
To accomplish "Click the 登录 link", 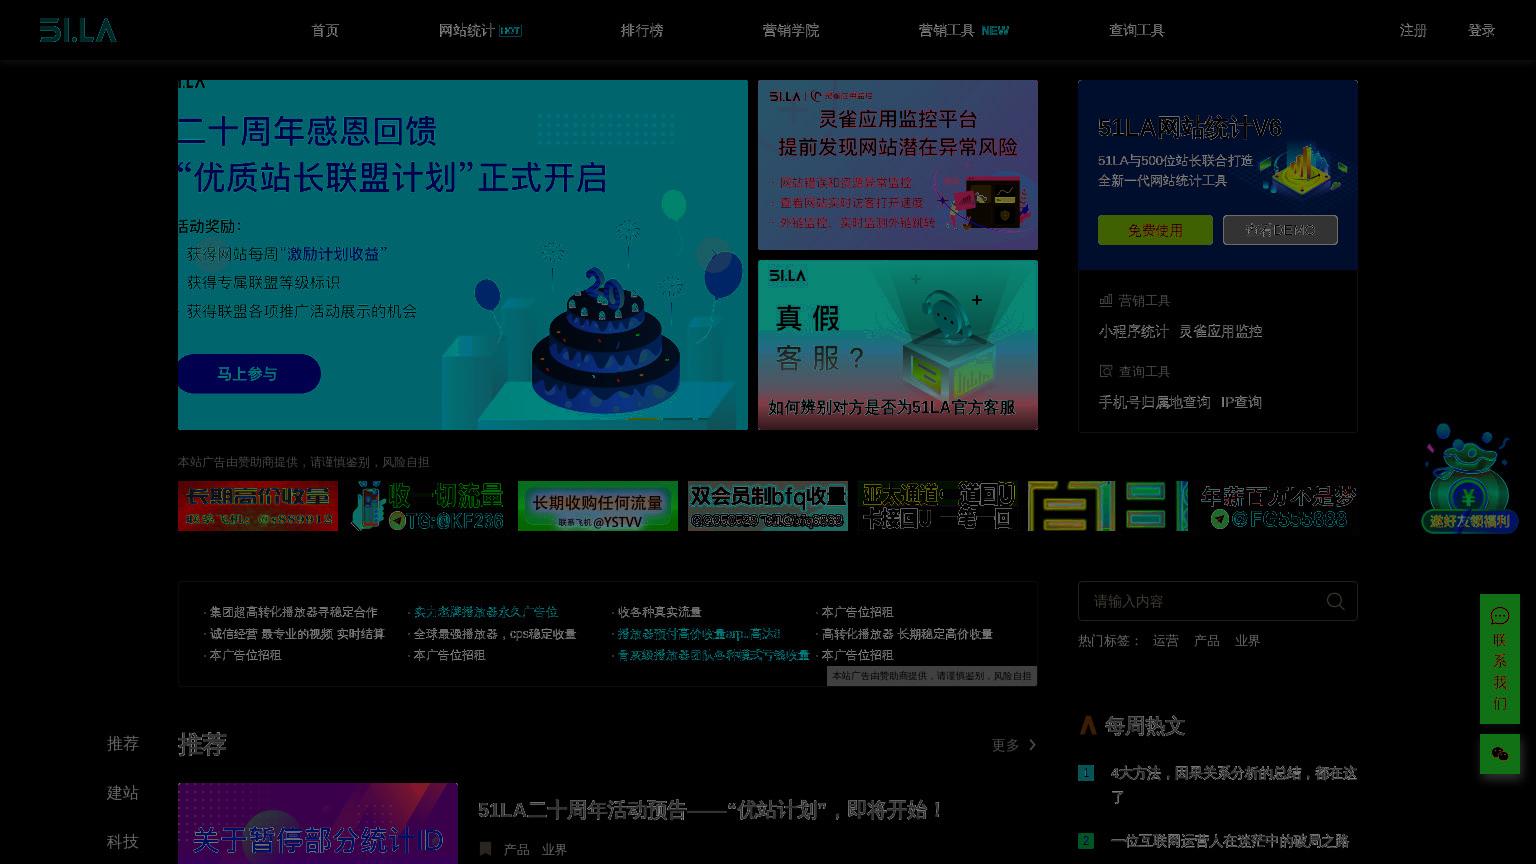I will pos(1481,30).
